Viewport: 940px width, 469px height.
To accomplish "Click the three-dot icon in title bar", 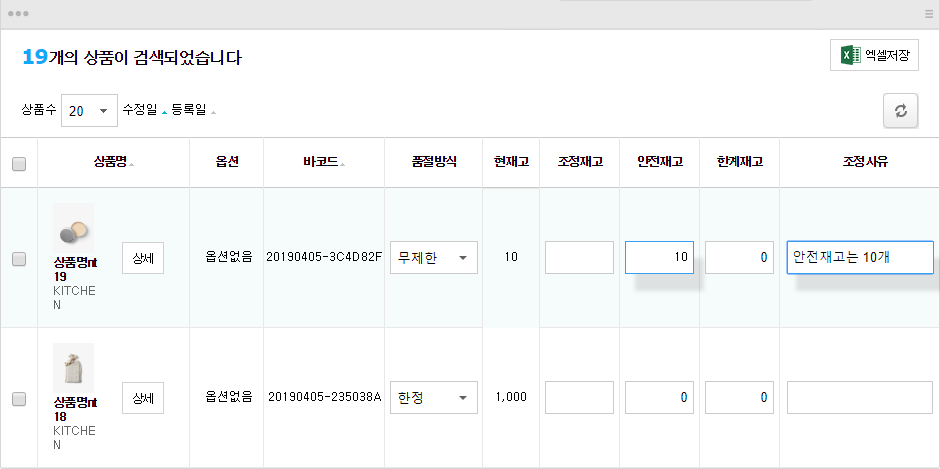I will pos(18,14).
